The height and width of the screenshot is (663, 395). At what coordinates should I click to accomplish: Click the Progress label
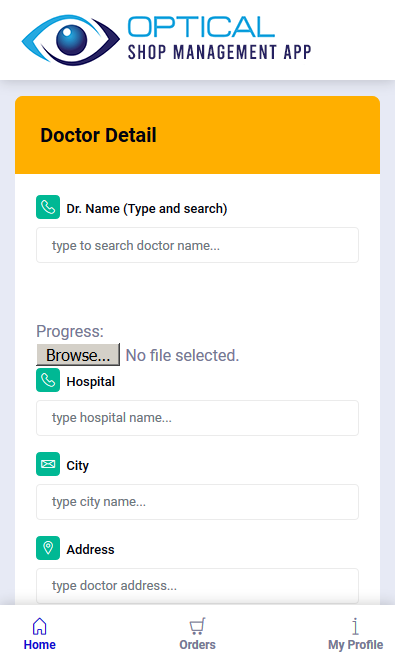pos(70,332)
